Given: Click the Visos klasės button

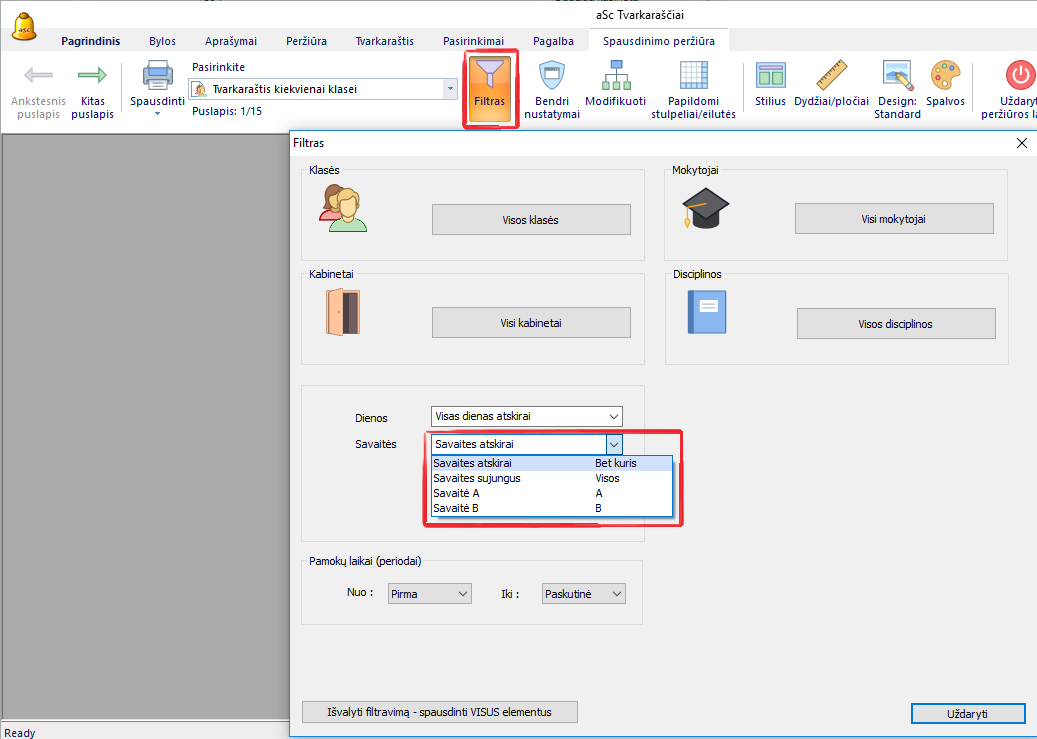Looking at the screenshot, I should (531, 219).
